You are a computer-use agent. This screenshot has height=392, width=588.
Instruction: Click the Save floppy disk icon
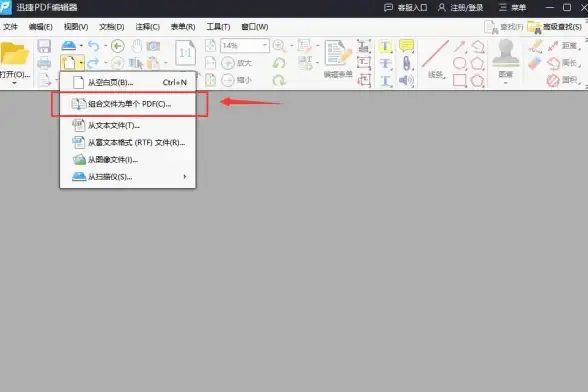coord(44,46)
